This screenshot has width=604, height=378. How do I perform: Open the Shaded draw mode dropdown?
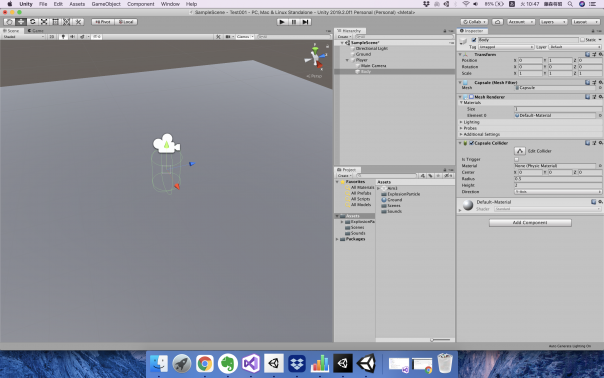click(23, 37)
